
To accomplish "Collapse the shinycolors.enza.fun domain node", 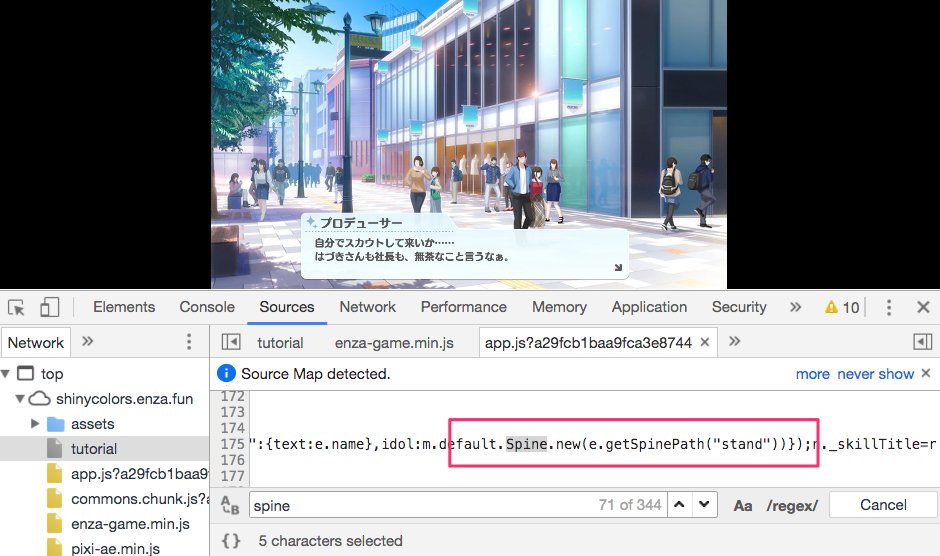I will 20,398.
